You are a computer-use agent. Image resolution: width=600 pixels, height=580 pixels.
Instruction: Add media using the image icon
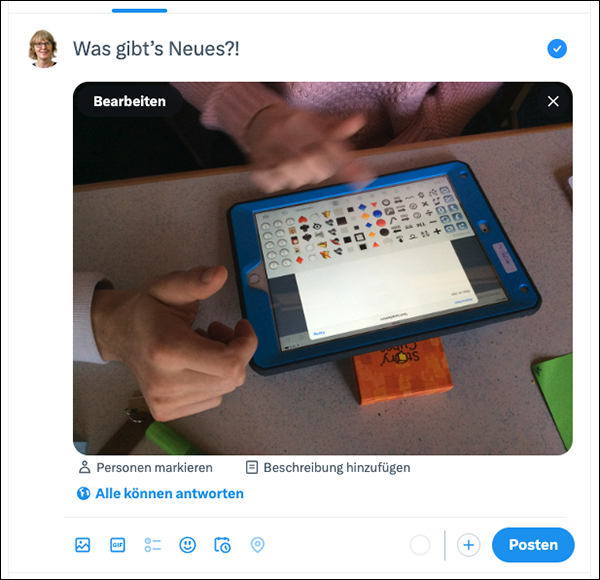[83, 545]
